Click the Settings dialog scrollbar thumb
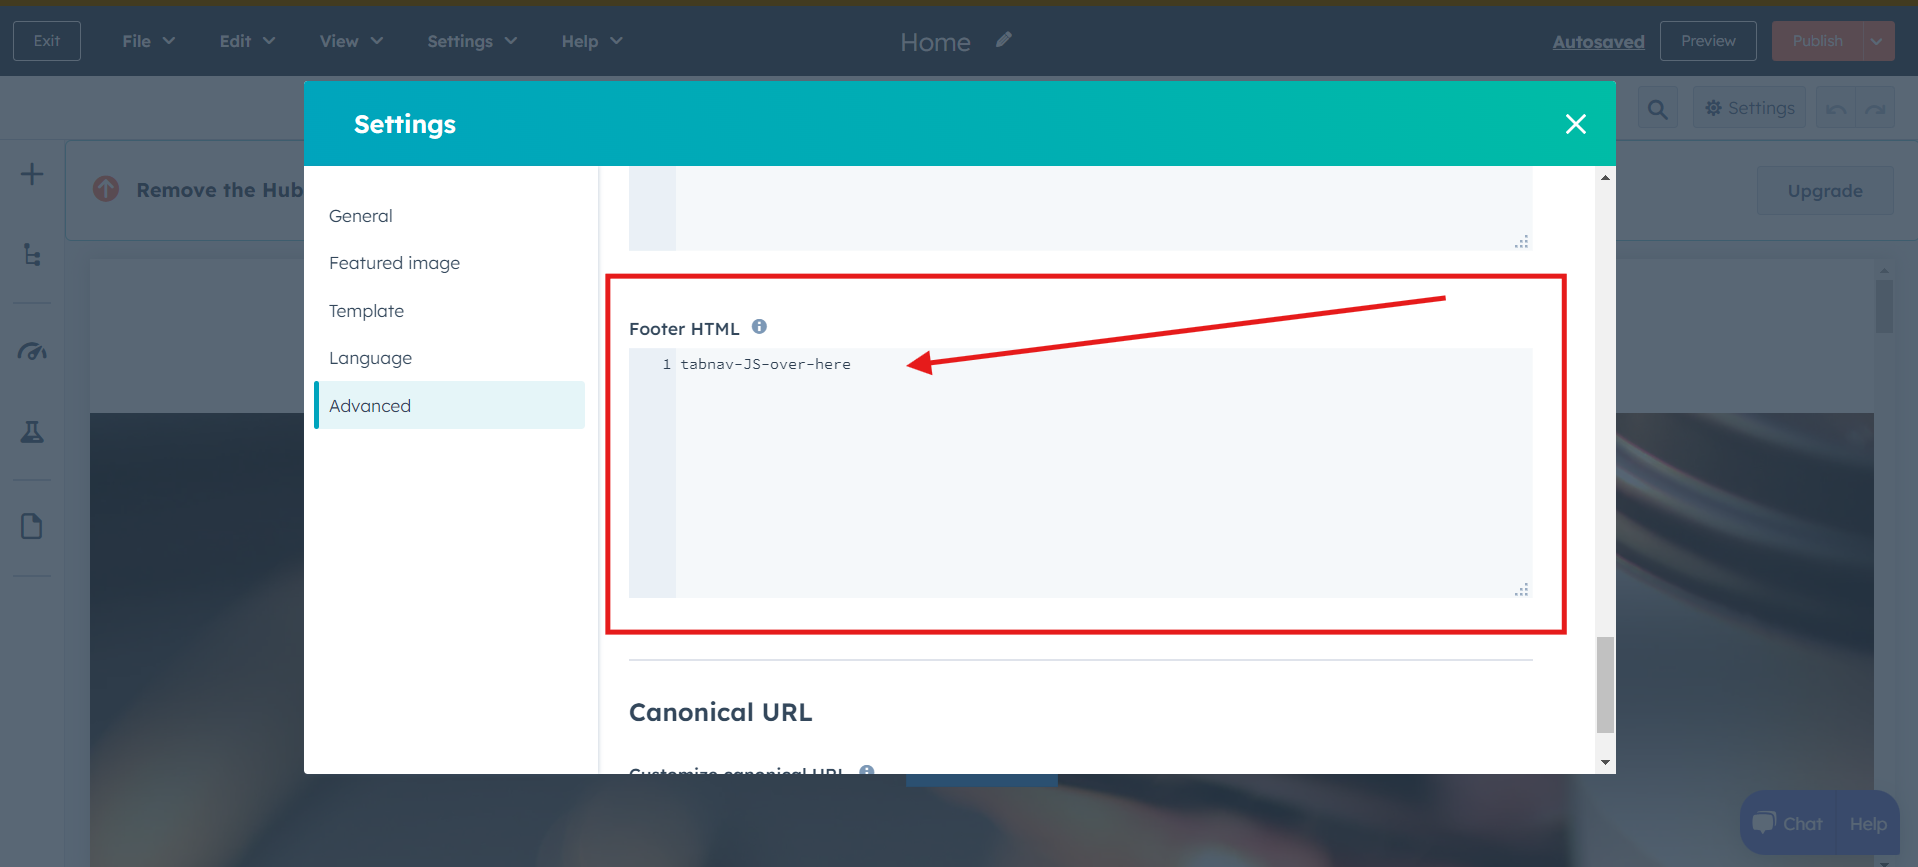Image resolution: width=1918 pixels, height=867 pixels. click(1605, 685)
